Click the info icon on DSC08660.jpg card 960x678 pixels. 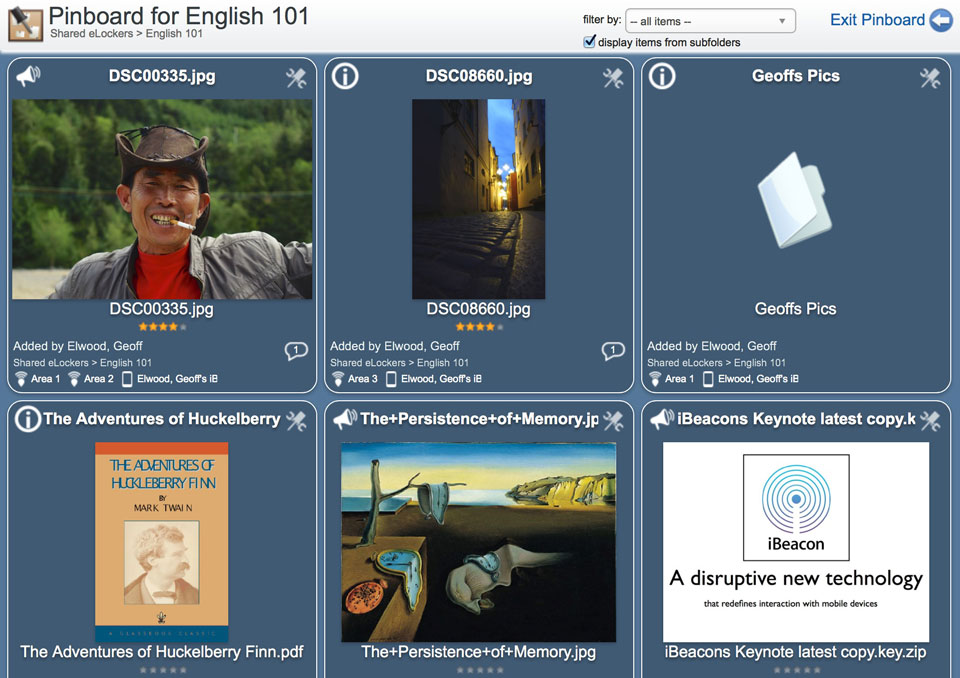tap(345, 77)
